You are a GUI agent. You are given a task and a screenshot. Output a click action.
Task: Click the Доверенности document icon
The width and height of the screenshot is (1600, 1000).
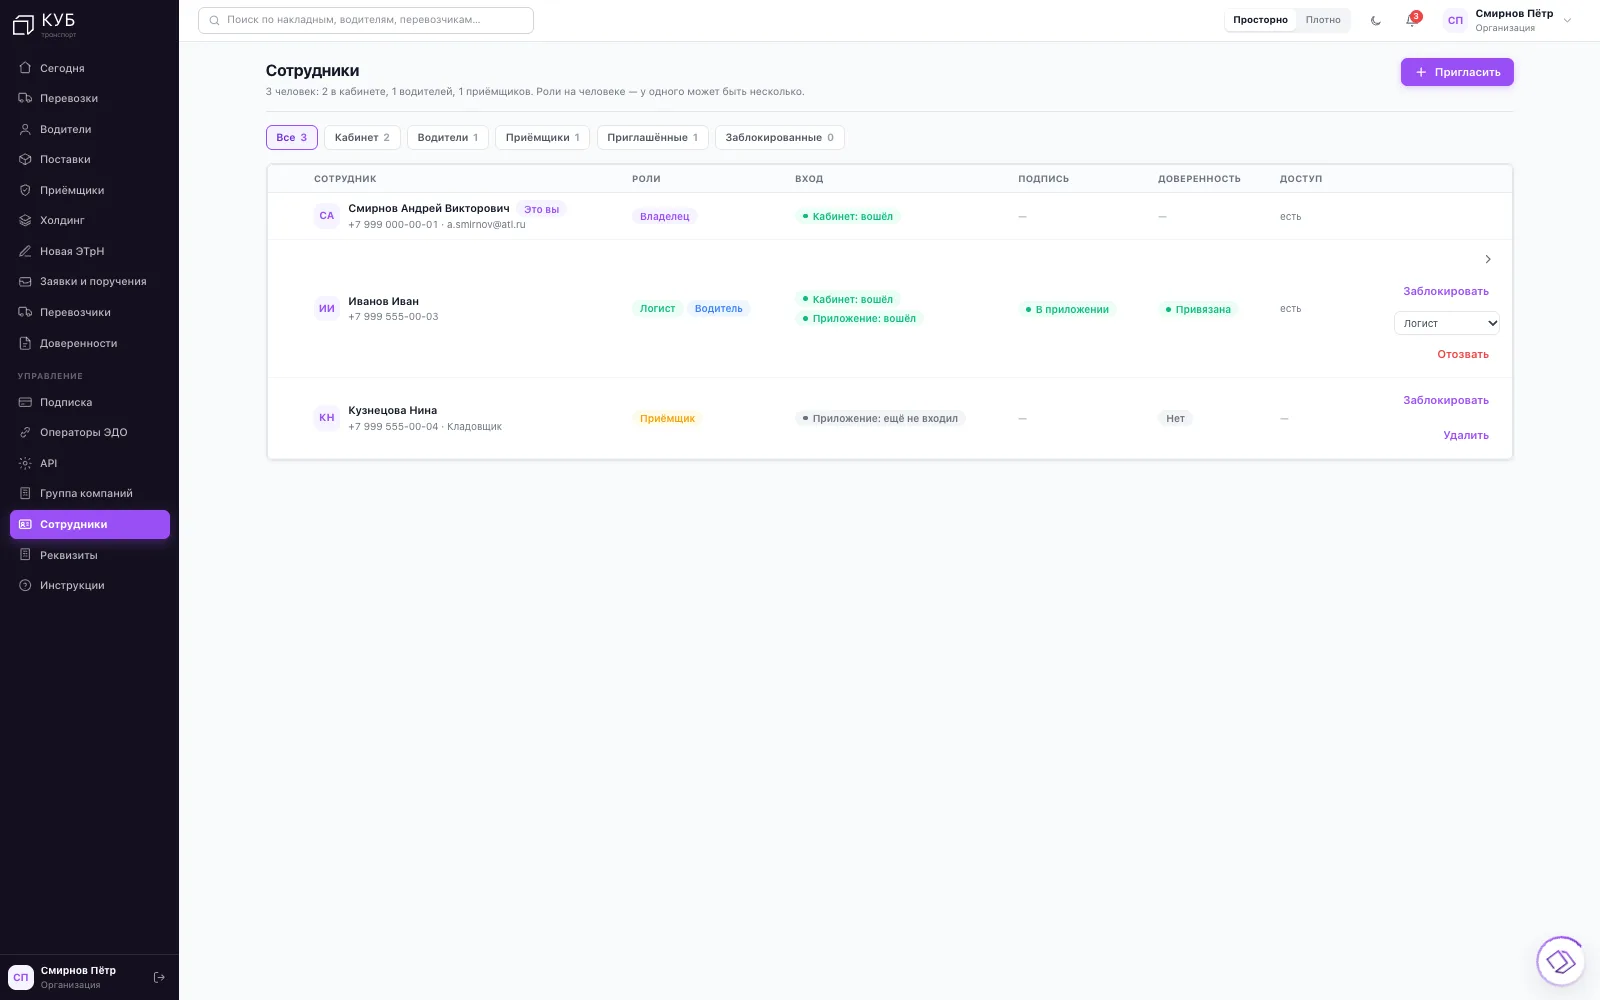point(25,343)
